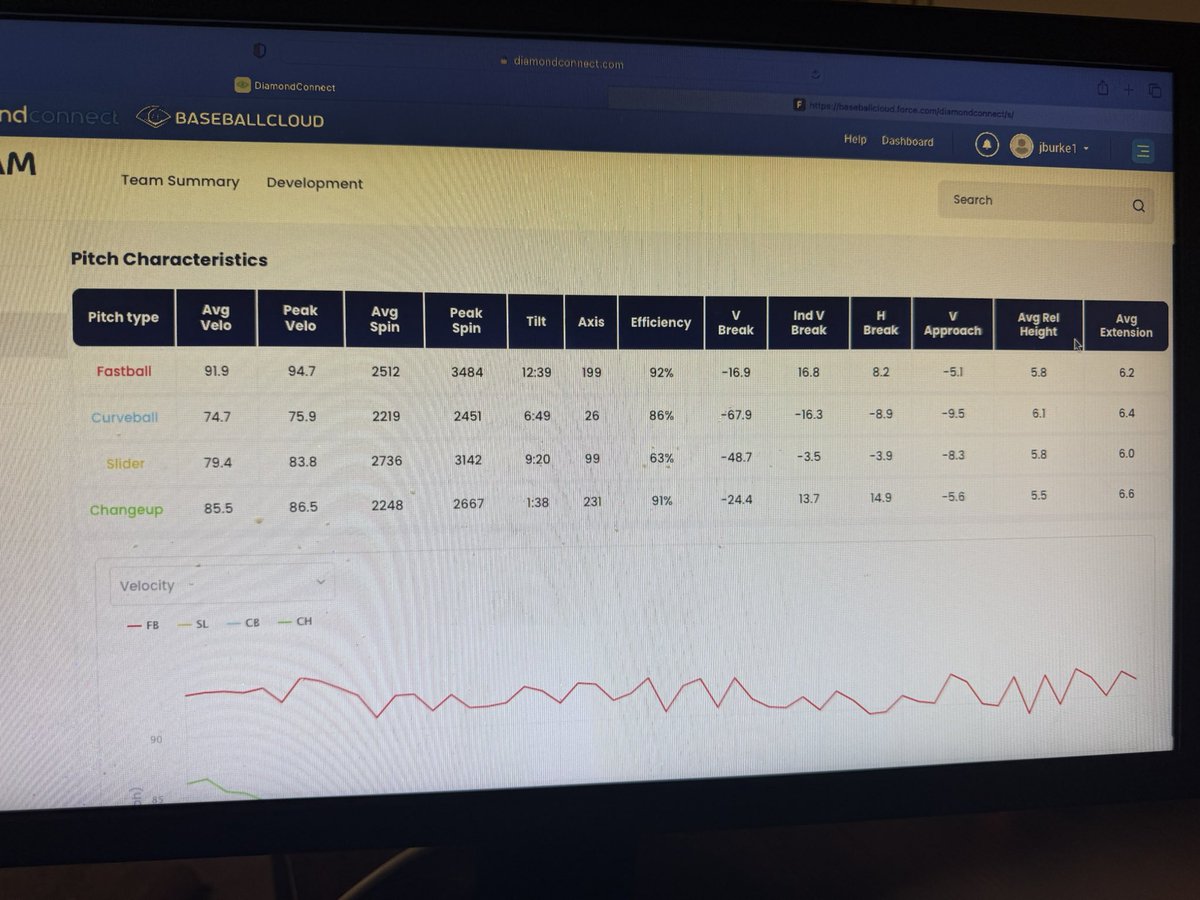Viewport: 1200px width, 900px height.
Task: Click Fastball peak spin value 3484
Action: click(467, 372)
